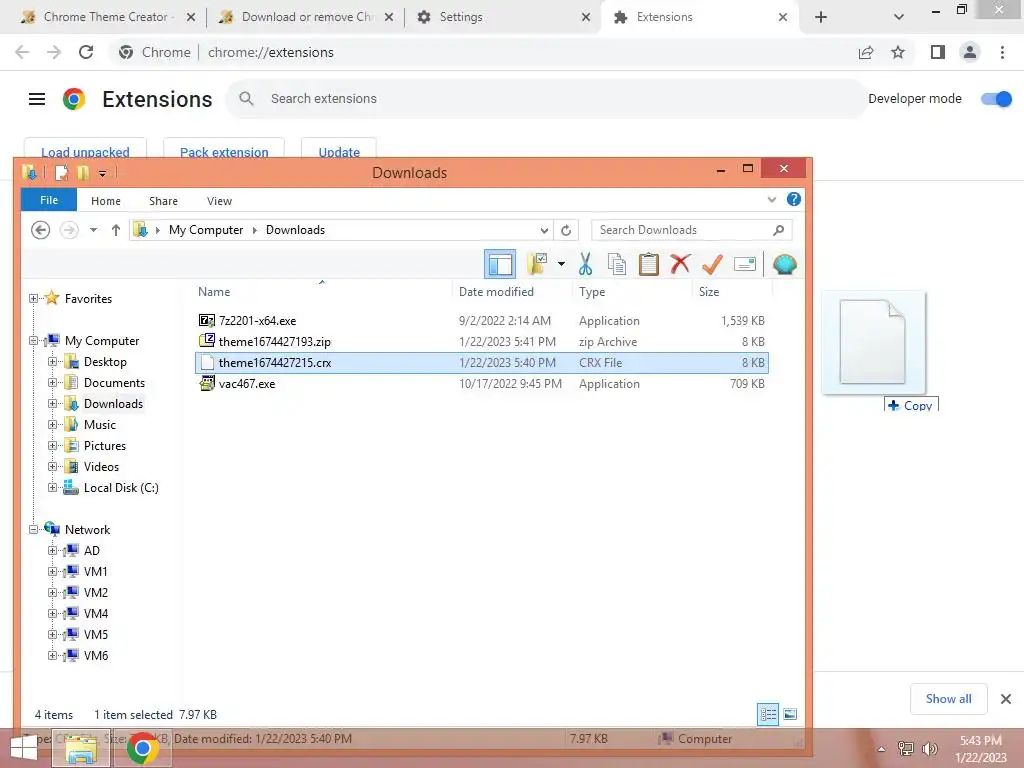The image size is (1024, 768).
Task: Click refresh icon beside the address bar
Action: click(x=566, y=230)
